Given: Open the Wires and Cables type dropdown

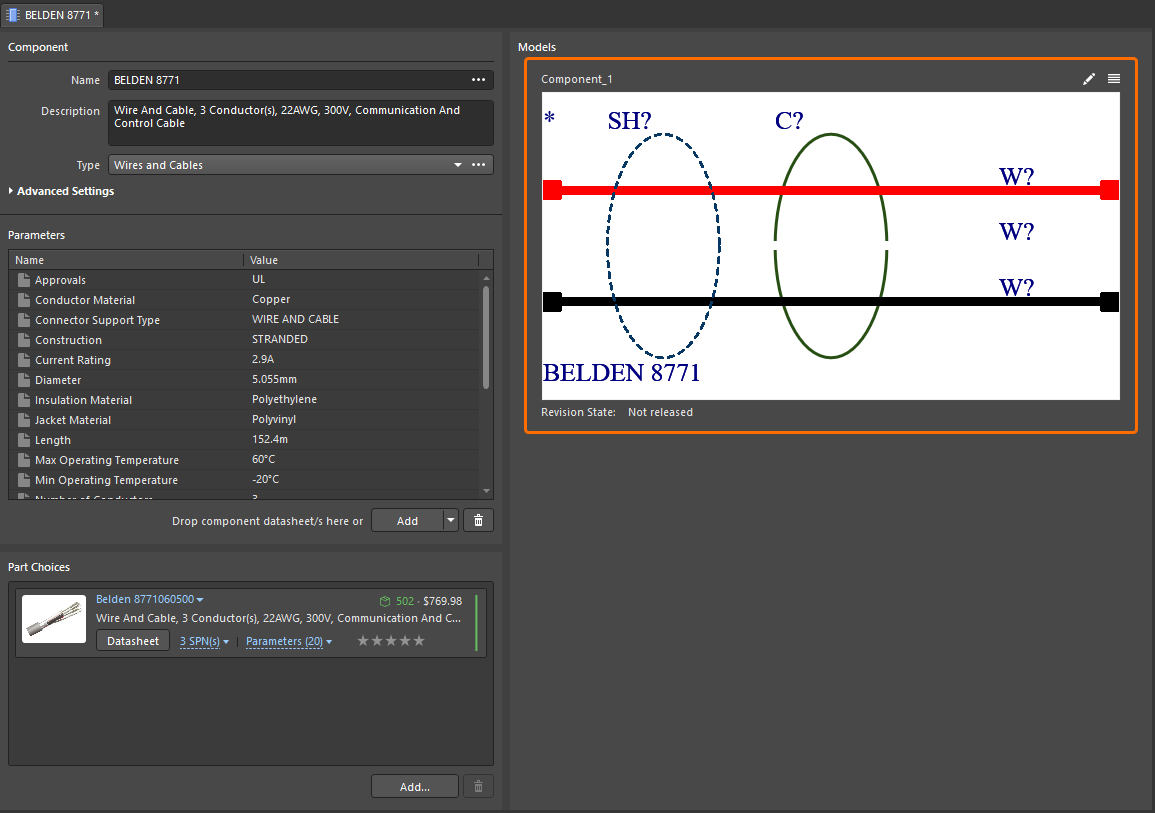Looking at the screenshot, I should pos(457,164).
